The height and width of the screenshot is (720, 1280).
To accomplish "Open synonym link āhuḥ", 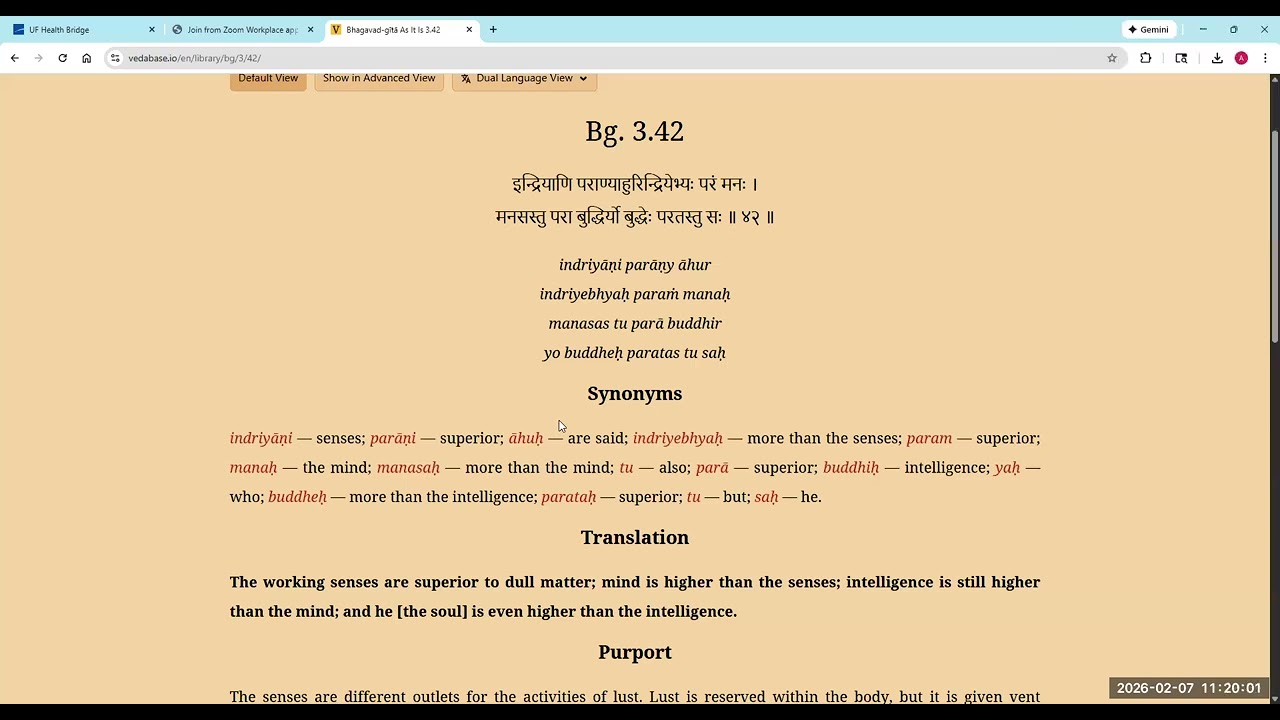I will click(x=526, y=438).
